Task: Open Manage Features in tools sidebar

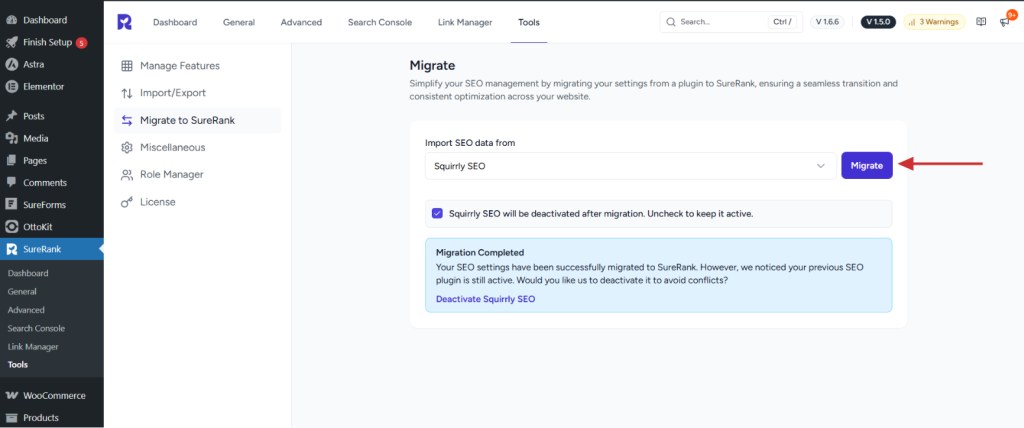Action: [197, 66]
